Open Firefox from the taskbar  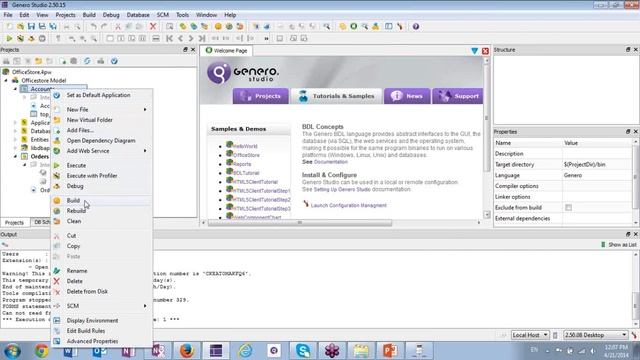point(187,351)
